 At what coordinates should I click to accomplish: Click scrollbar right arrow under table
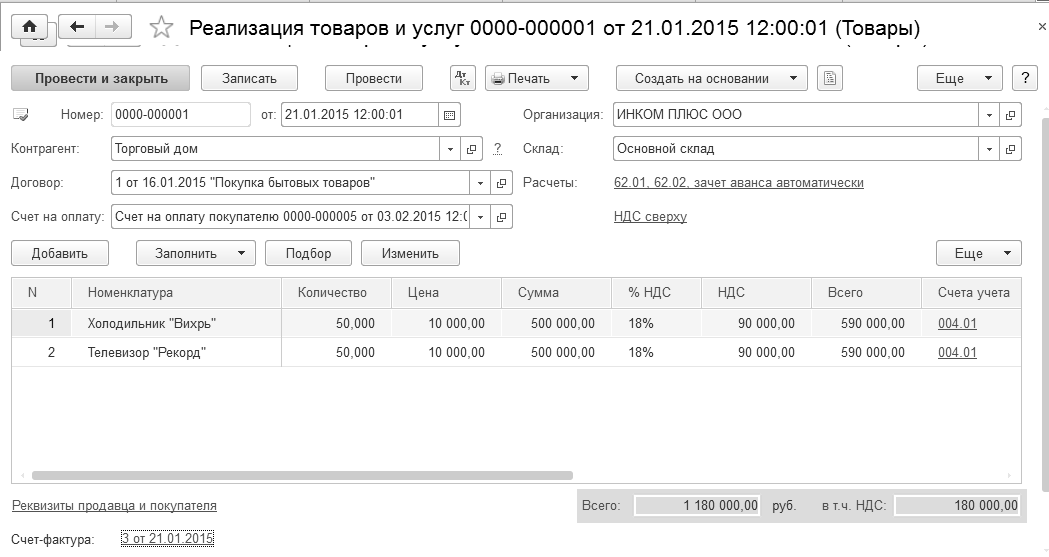pos(1010,476)
